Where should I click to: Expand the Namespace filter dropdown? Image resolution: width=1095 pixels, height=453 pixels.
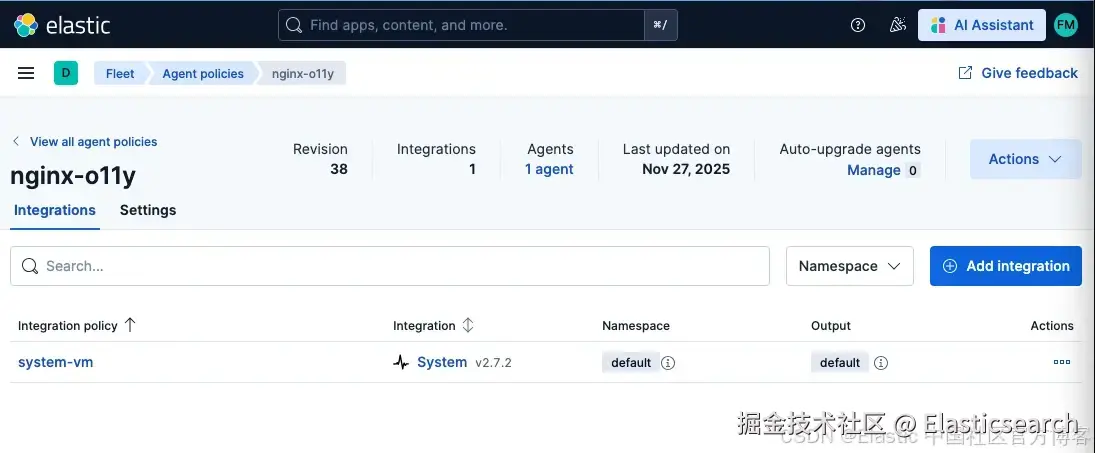849,266
